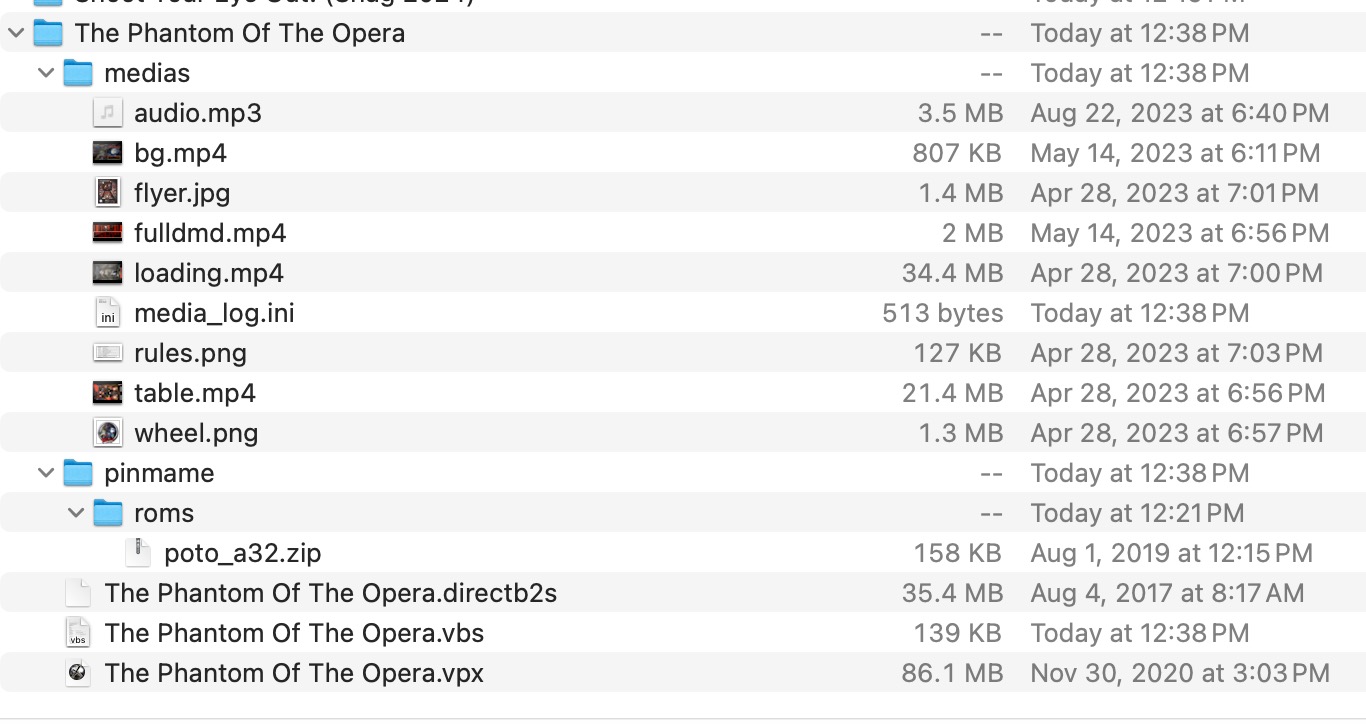Screen dimensions: 1366x724
Task: Collapse The Phantom Of The Opera folder
Action: click(16, 33)
